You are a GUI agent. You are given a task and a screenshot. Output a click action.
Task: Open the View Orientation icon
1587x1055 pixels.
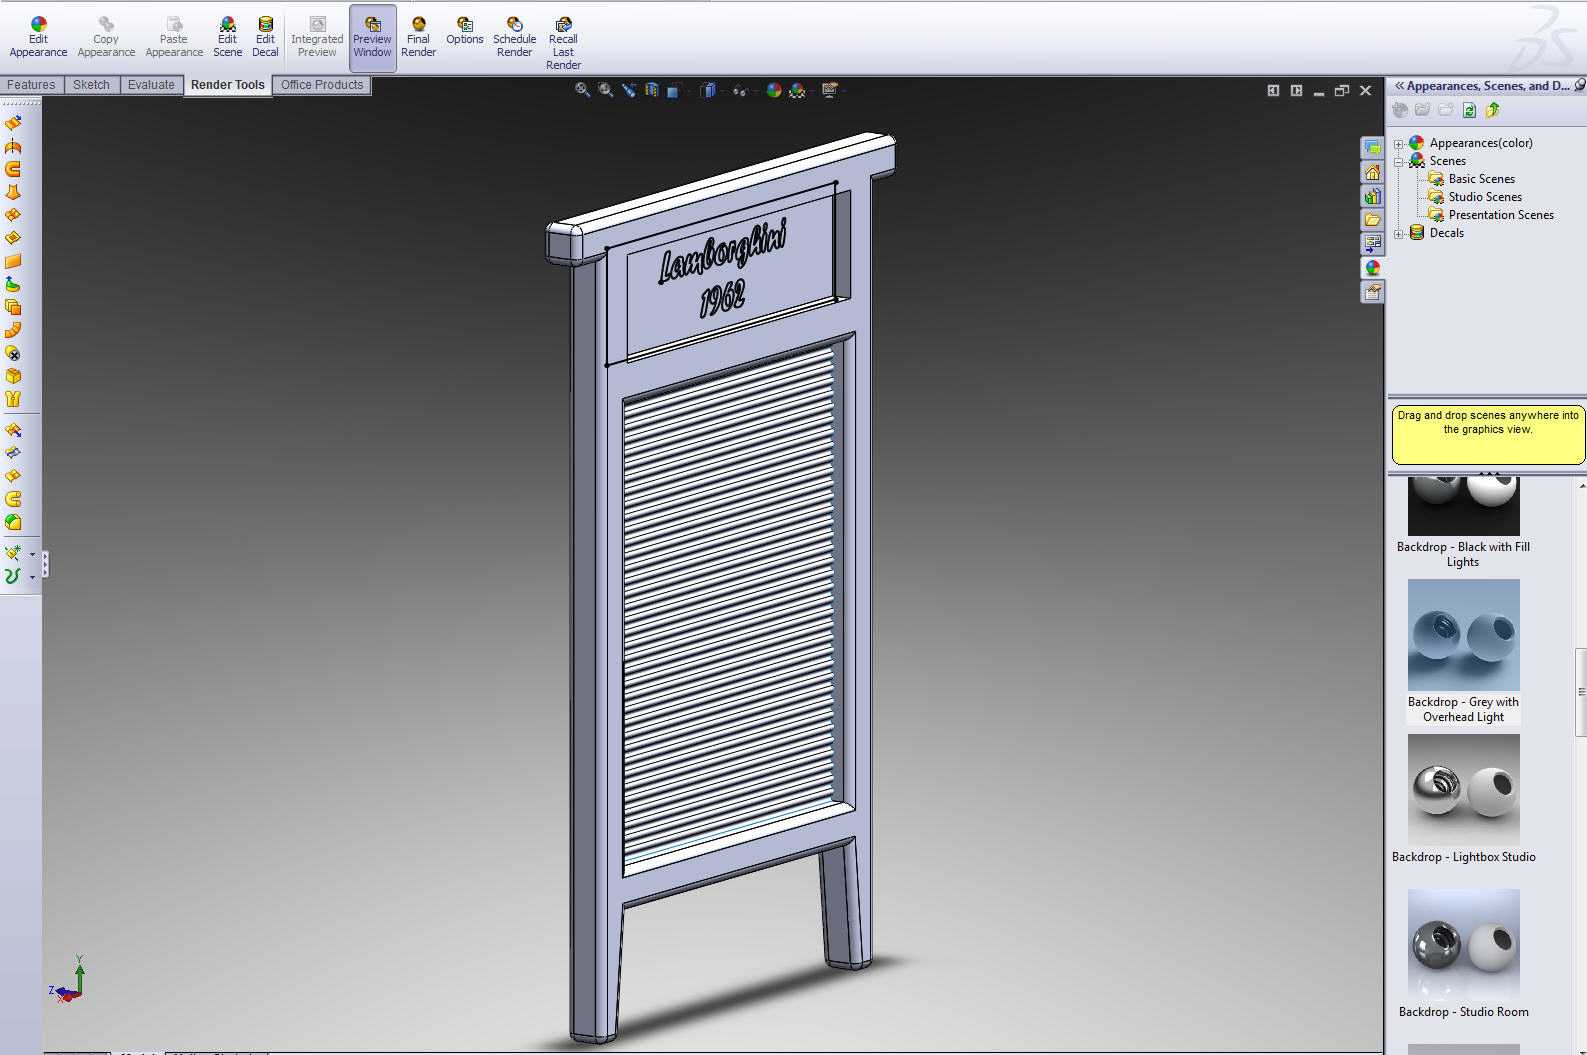(x=674, y=90)
